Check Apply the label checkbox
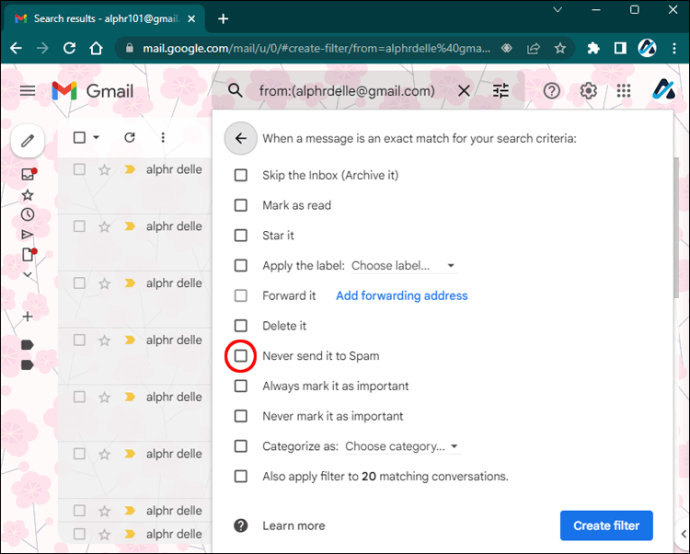Viewport: 690px width, 554px height. click(x=241, y=265)
